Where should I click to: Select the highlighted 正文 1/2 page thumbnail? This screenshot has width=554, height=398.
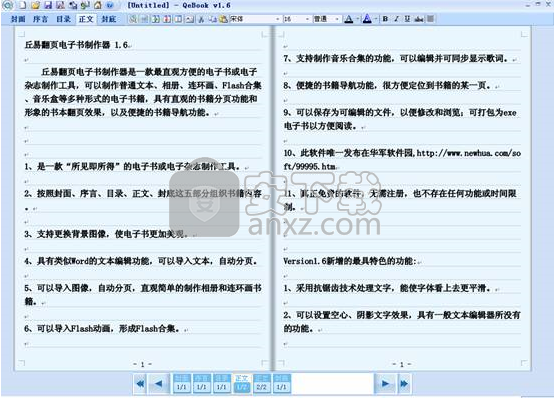coord(242,384)
